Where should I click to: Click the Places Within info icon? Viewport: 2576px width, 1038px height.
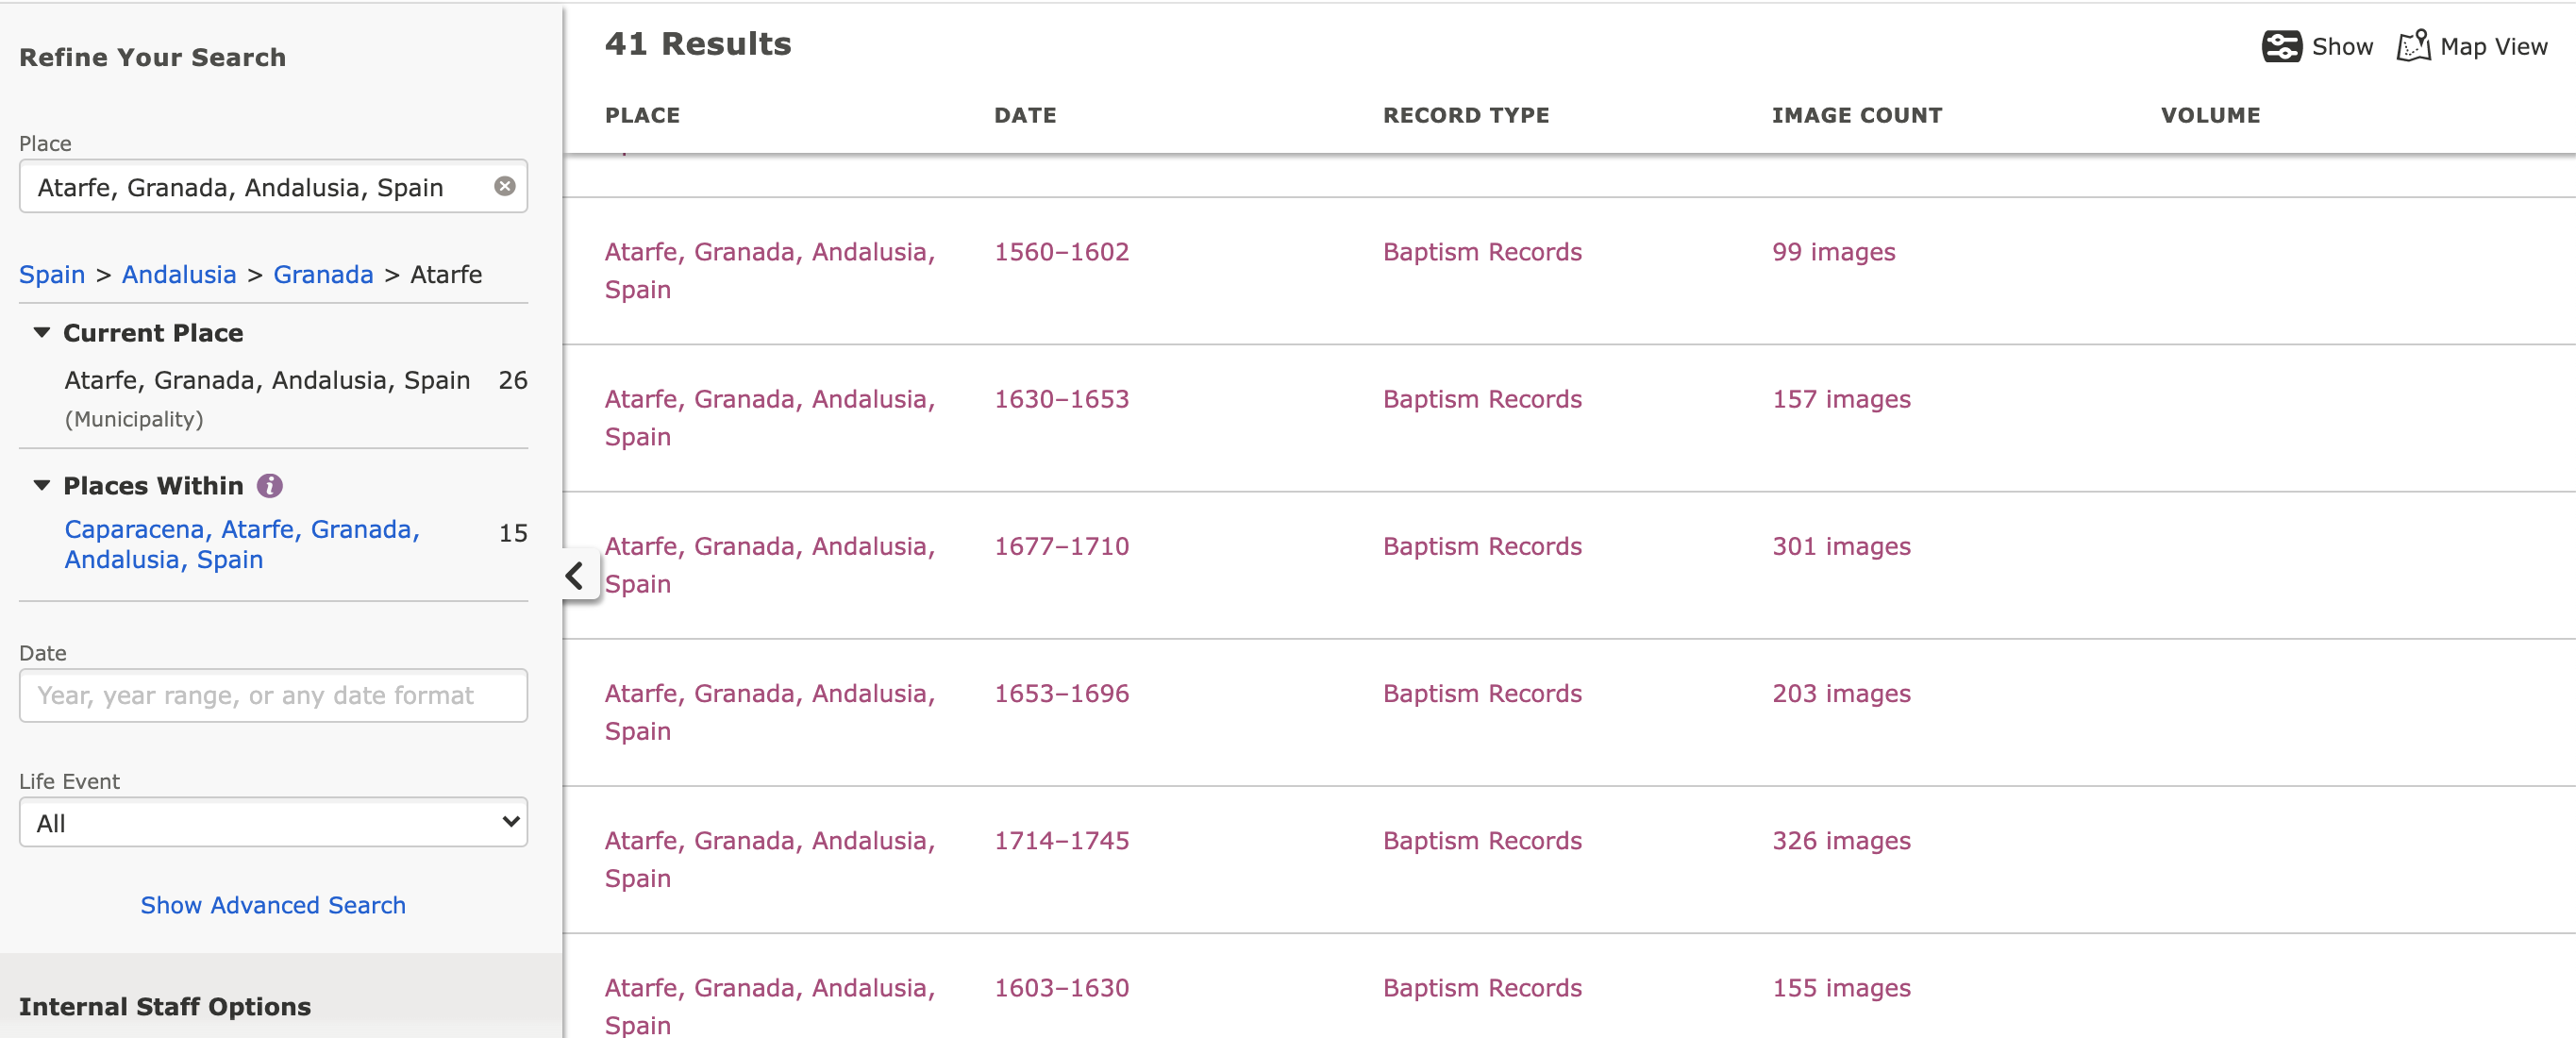tap(270, 486)
